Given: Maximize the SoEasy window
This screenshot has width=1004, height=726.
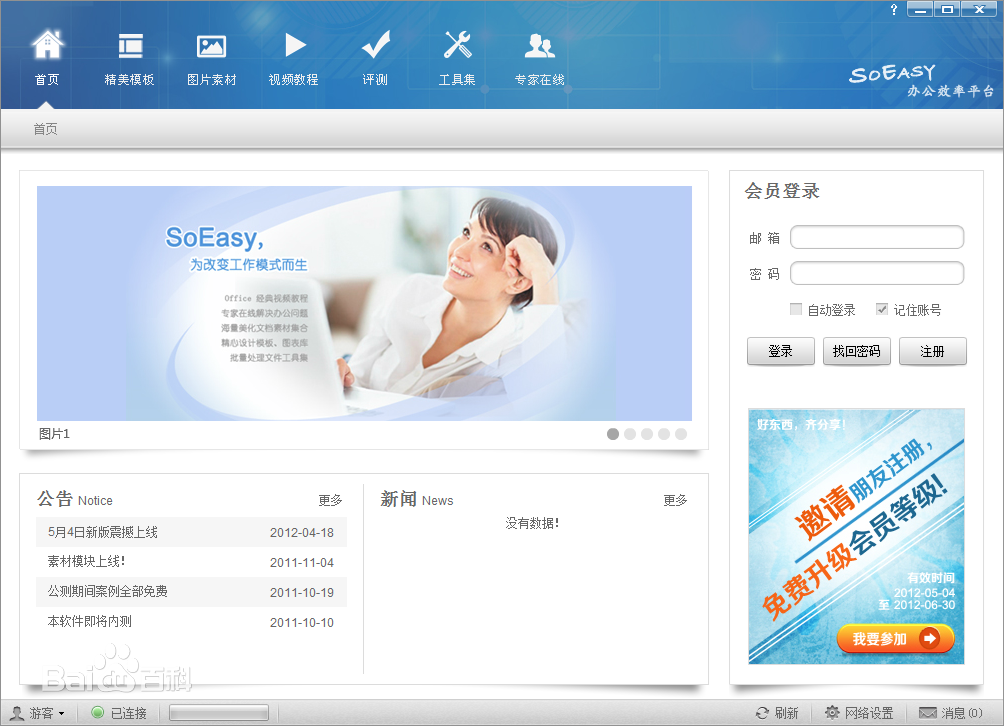Looking at the screenshot, I should pos(947,9).
